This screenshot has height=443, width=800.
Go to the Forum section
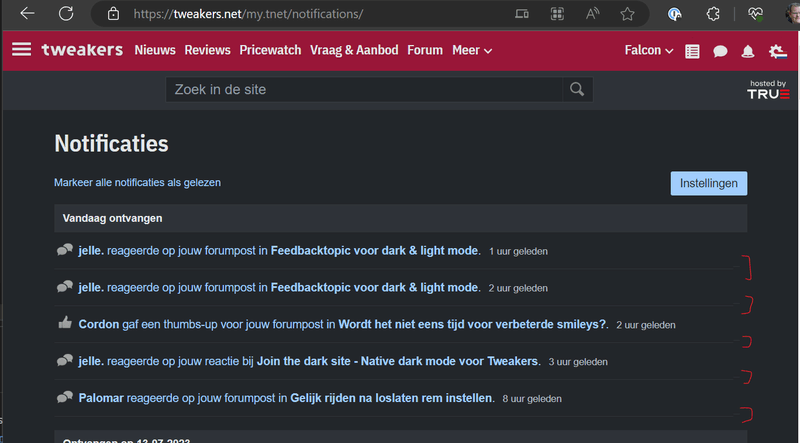(x=425, y=50)
